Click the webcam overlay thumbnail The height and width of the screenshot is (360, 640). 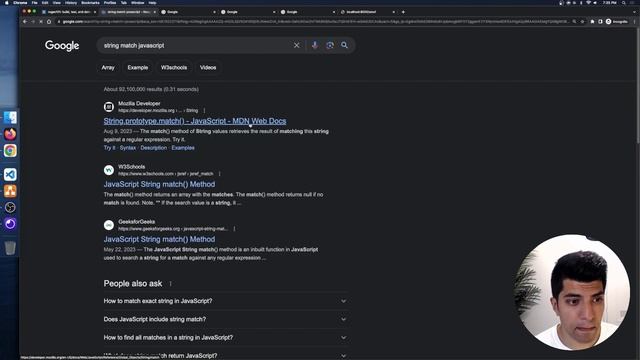(x=573, y=292)
